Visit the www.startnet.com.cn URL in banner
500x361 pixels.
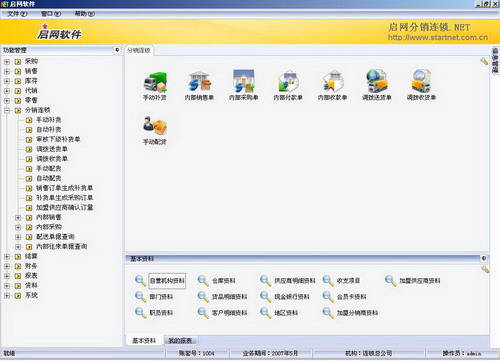(438, 37)
